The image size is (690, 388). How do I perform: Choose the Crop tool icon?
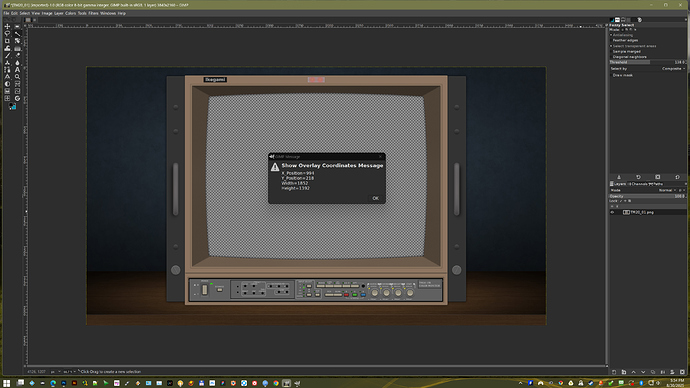[x=7, y=41]
